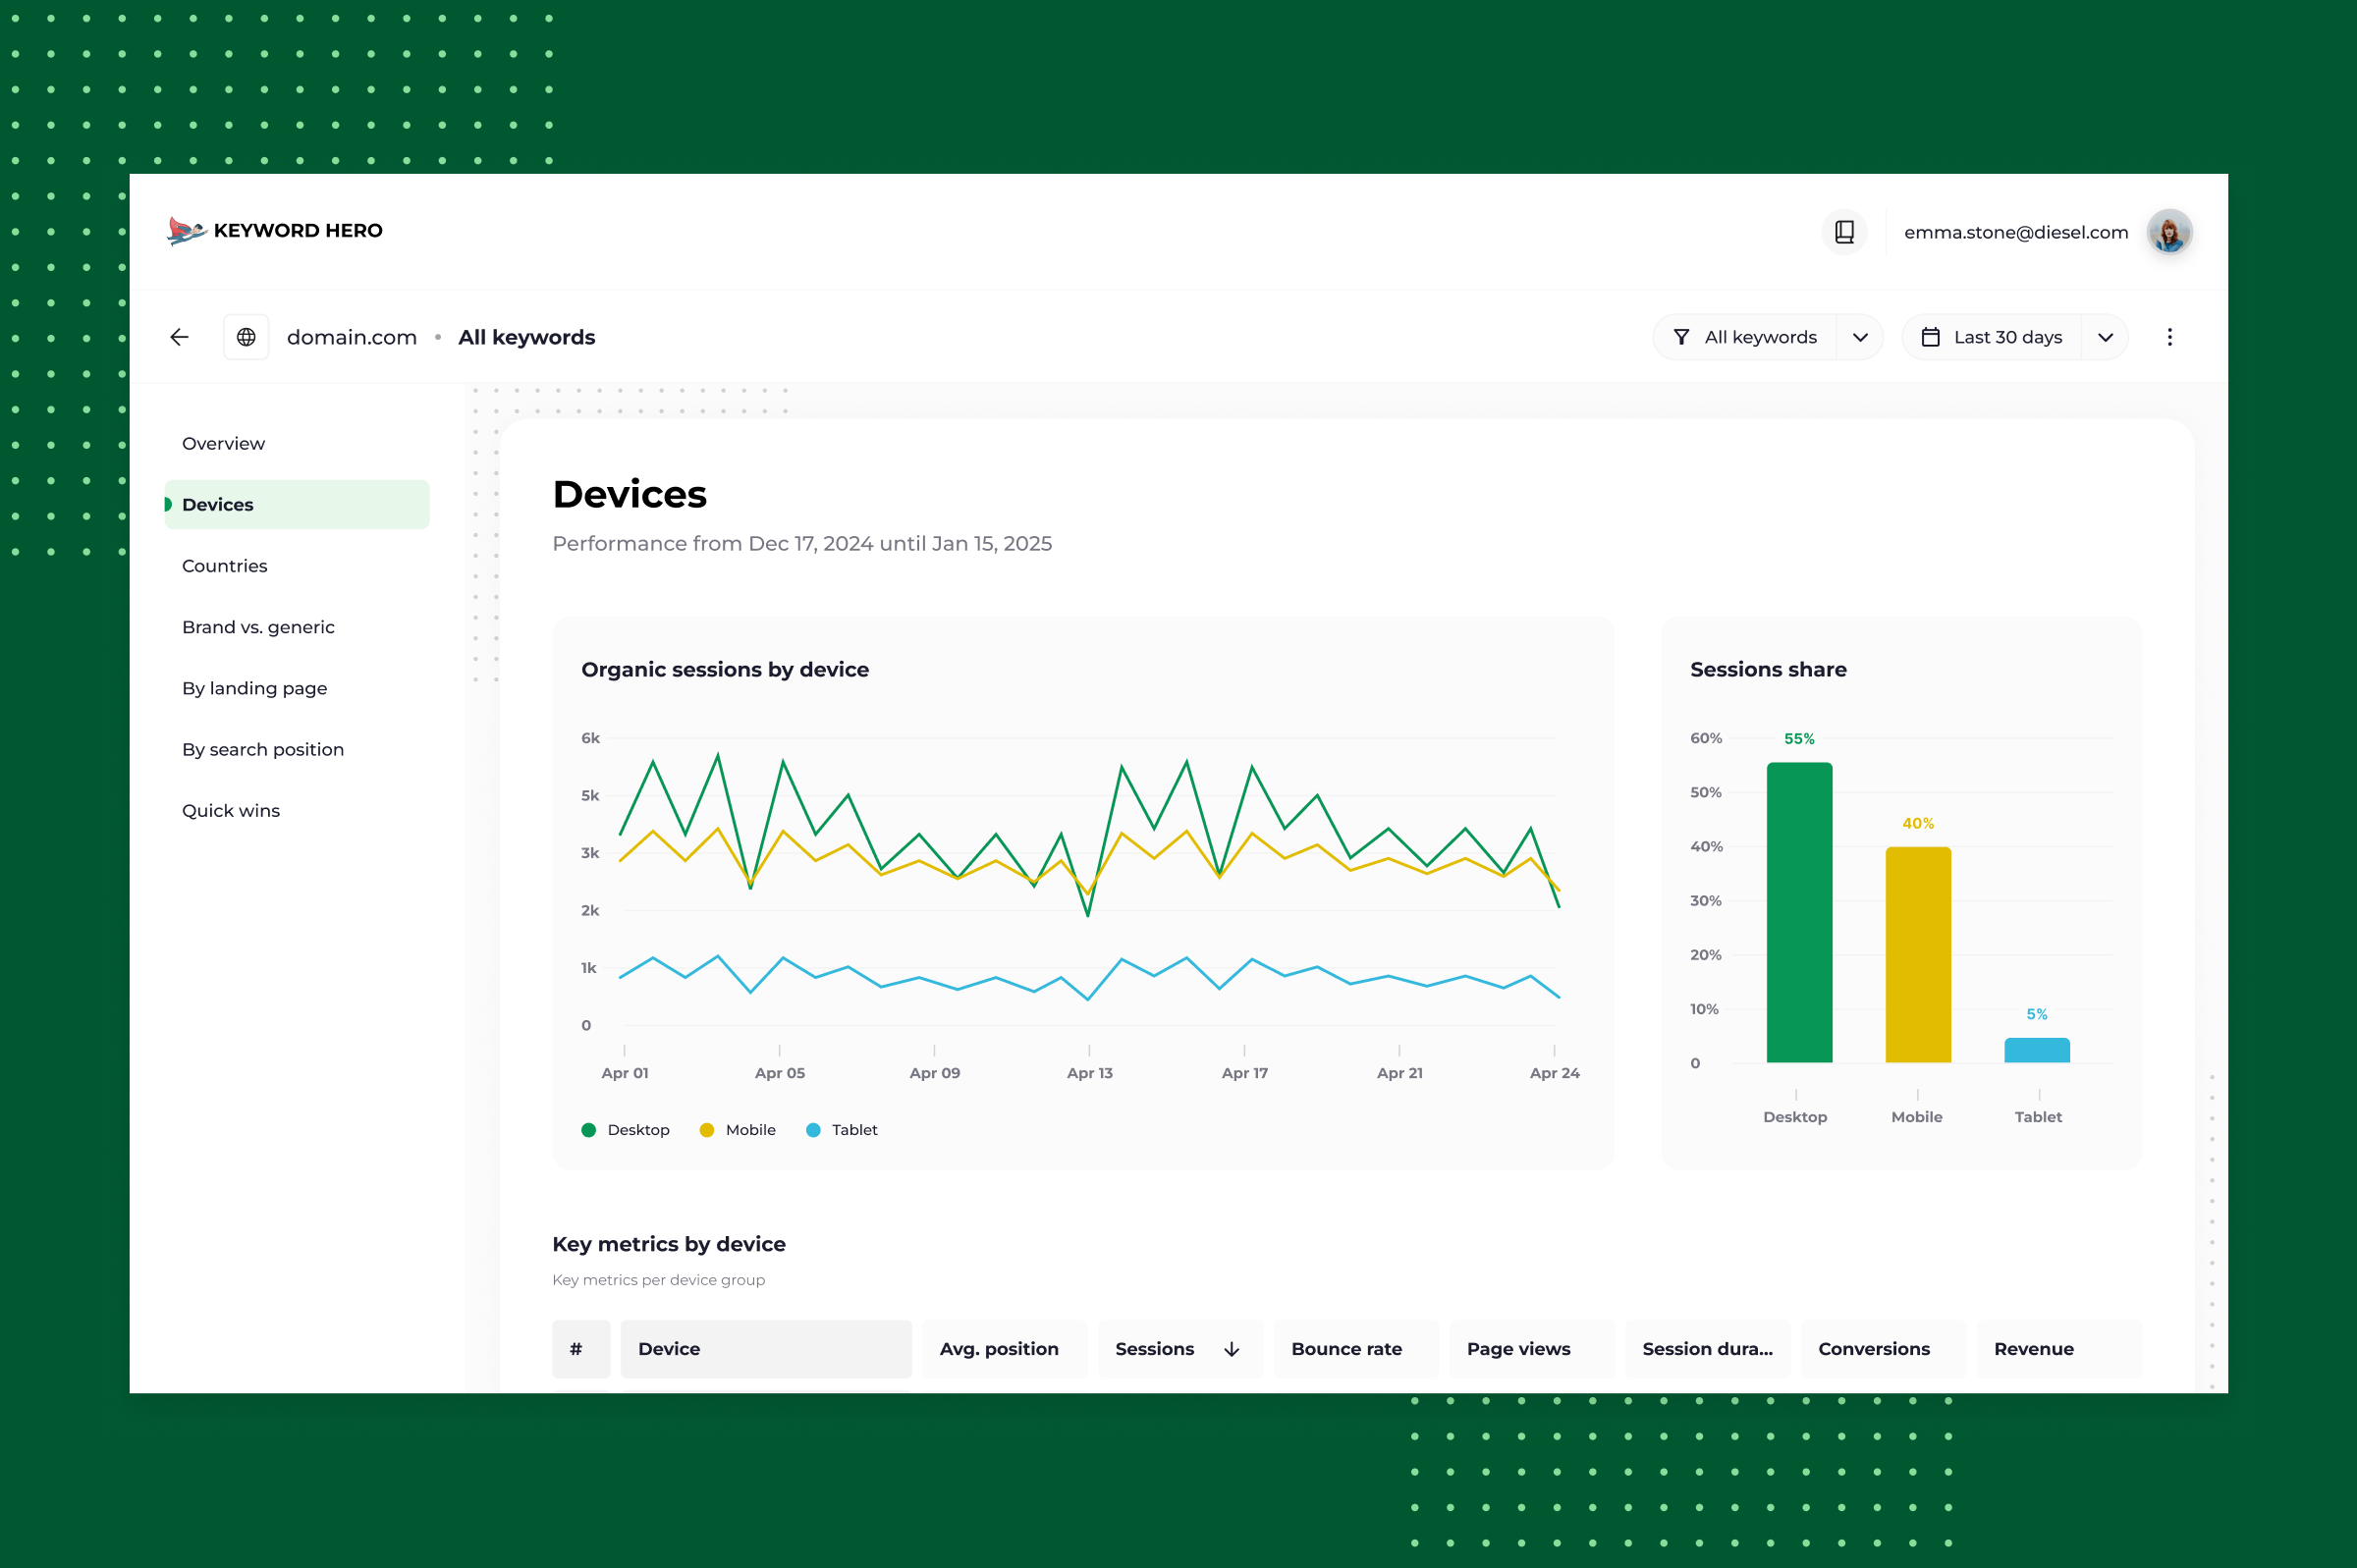Open the documentation book icon
This screenshot has height=1568, width=2357.
tap(1844, 232)
